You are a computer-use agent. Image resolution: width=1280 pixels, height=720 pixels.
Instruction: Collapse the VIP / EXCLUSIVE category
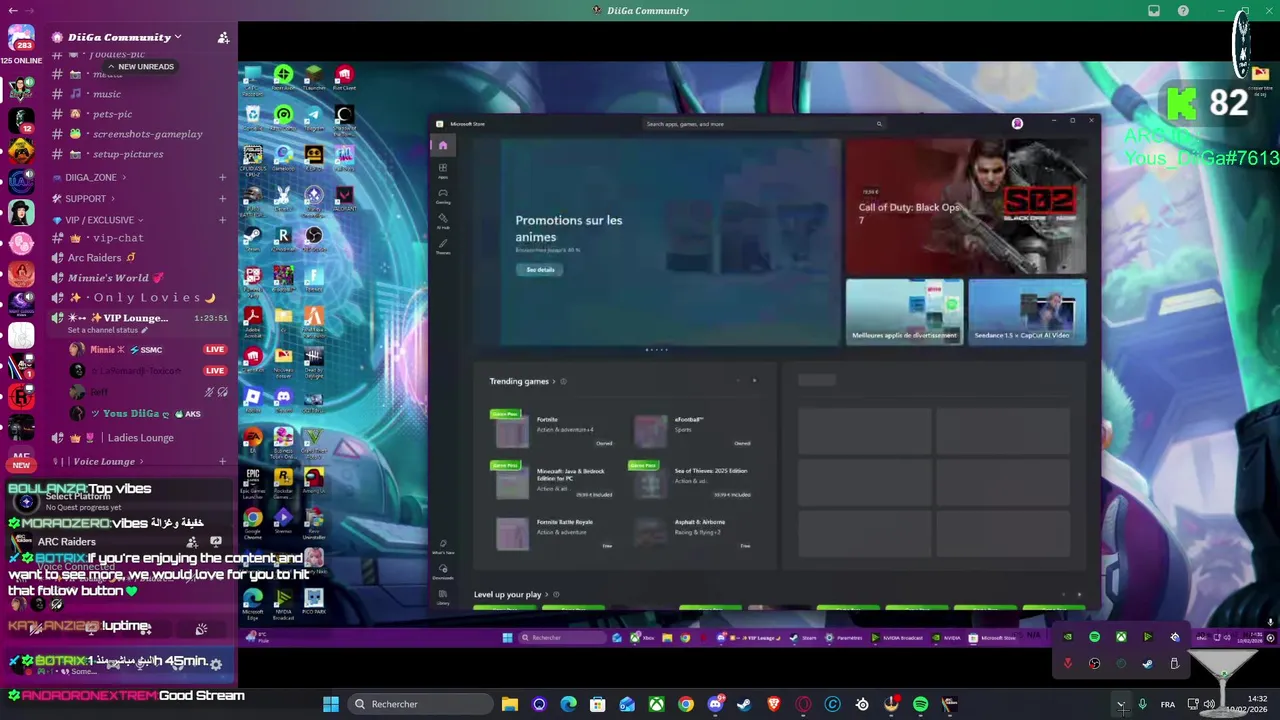tap(99, 220)
